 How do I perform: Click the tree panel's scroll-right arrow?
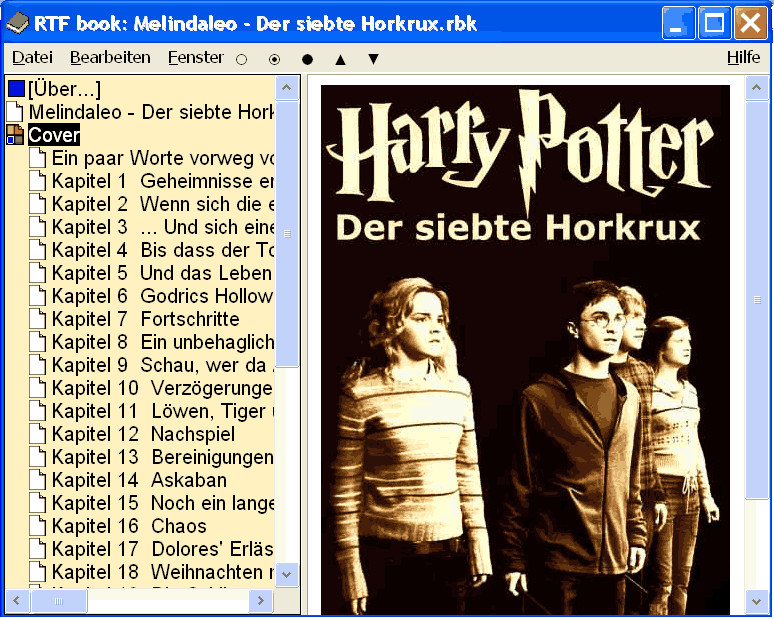[261, 601]
